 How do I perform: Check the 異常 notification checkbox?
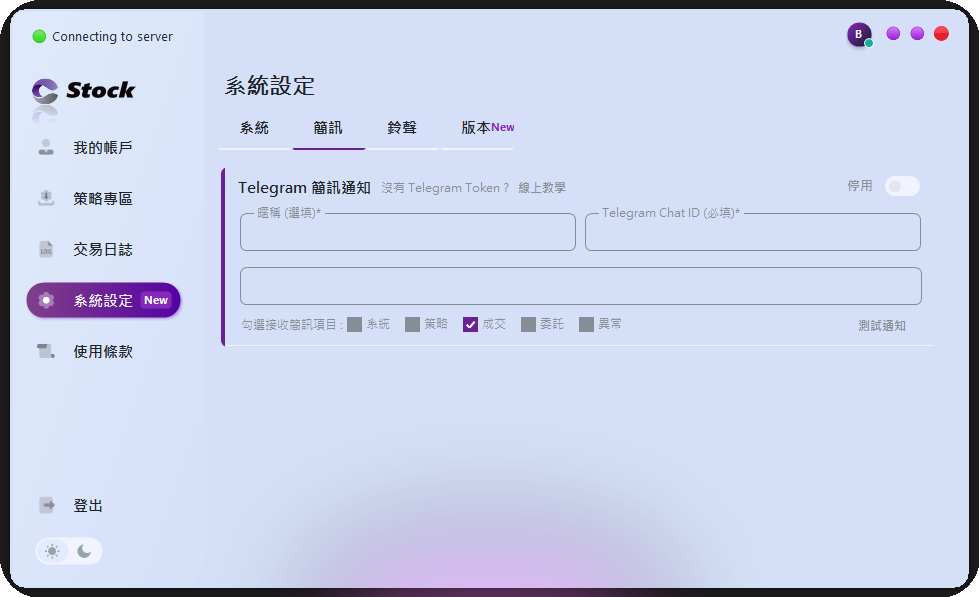[x=586, y=324]
